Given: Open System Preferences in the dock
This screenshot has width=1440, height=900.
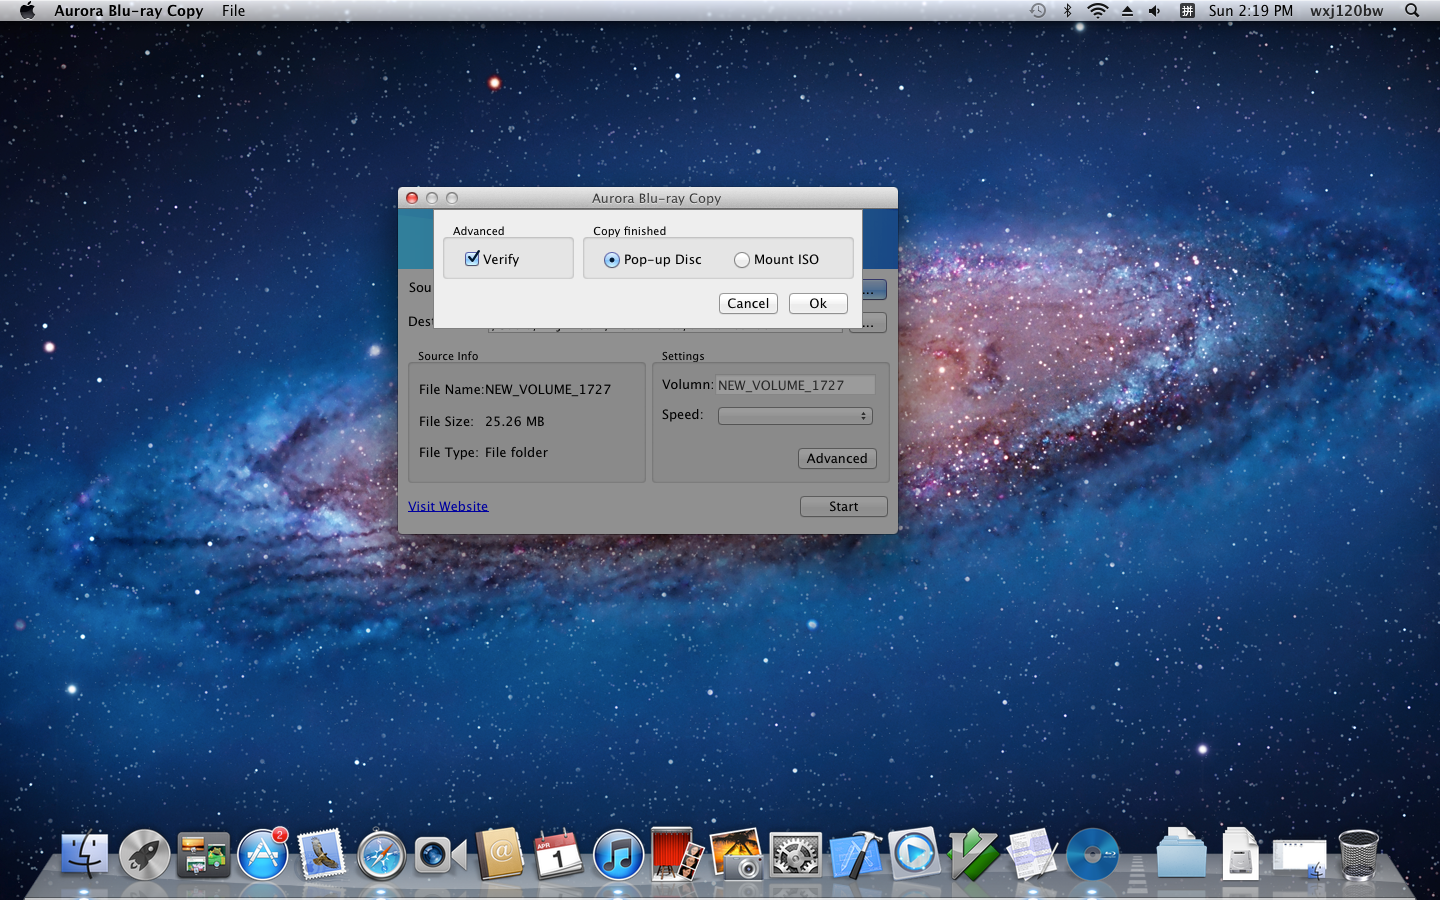Looking at the screenshot, I should 796,856.
